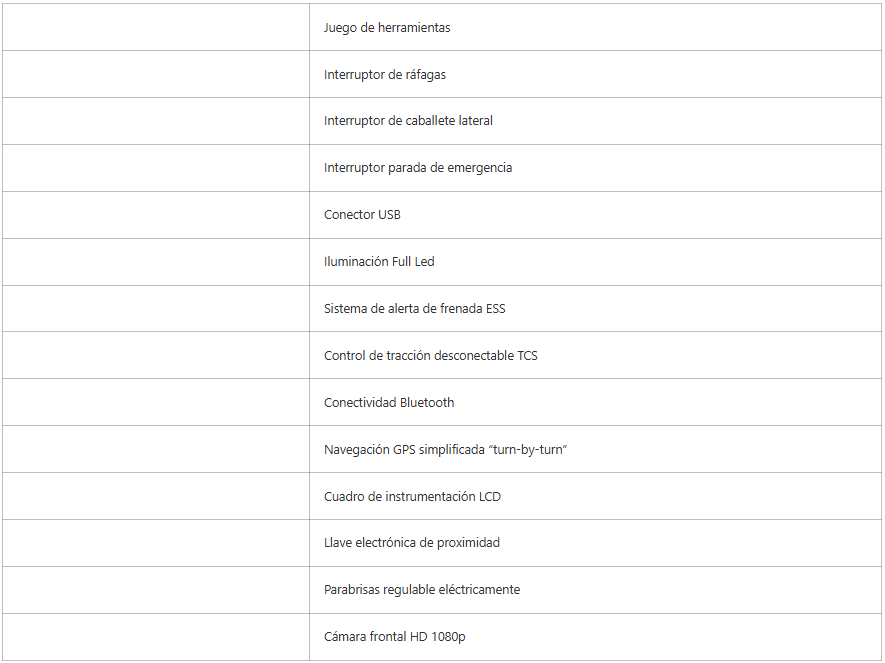885x663 pixels.
Task: Click "Interruptor de caballete lateral" cell
Action: click(x=408, y=121)
